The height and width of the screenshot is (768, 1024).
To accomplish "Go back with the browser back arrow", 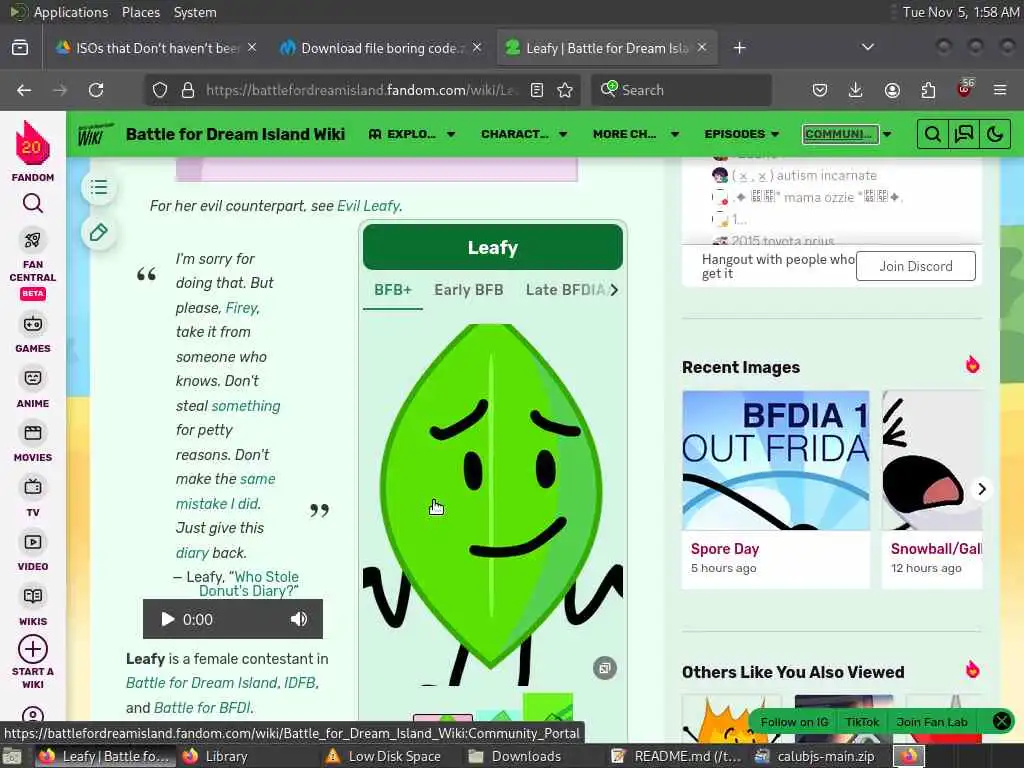I will click(x=24, y=89).
